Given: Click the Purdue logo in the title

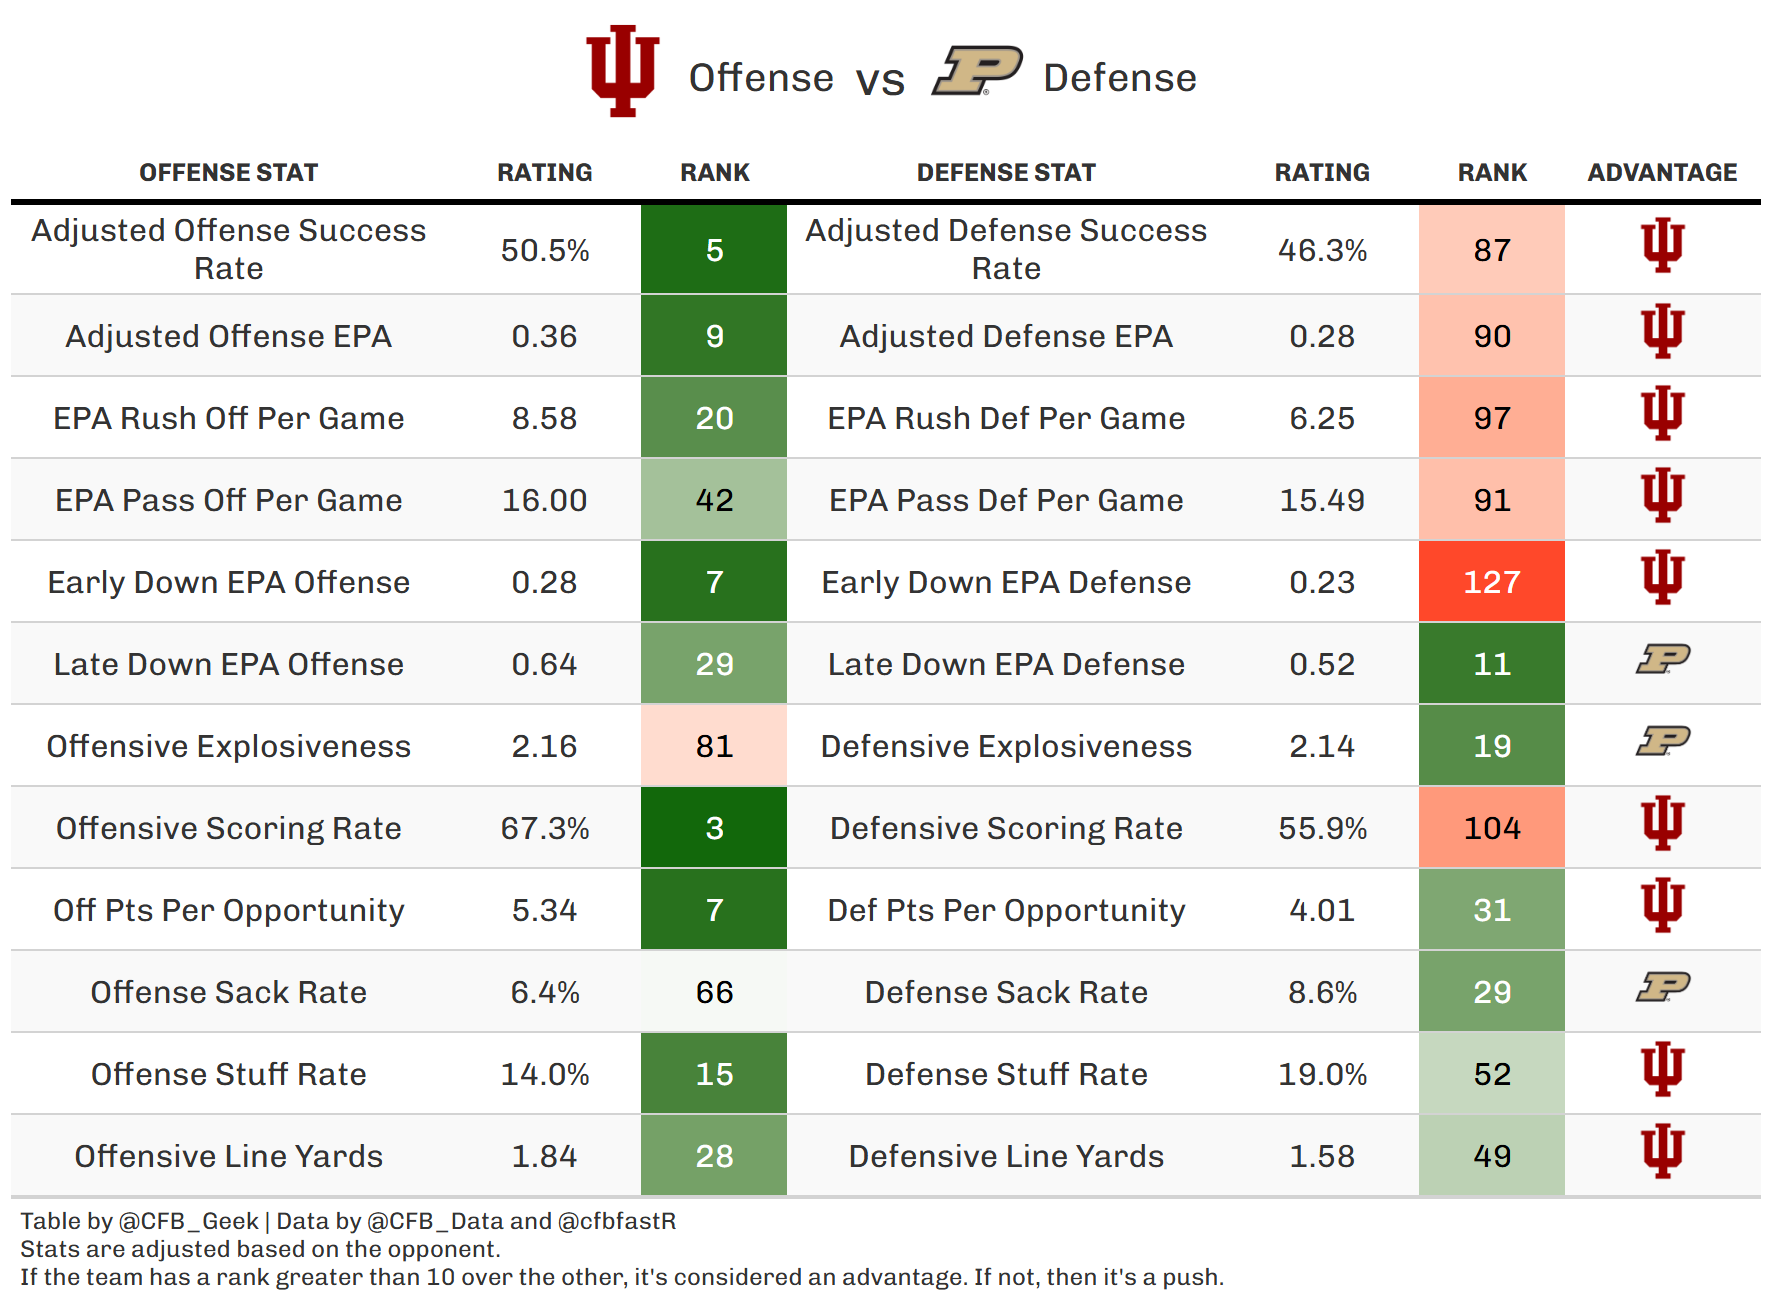Looking at the screenshot, I should point(977,72).
